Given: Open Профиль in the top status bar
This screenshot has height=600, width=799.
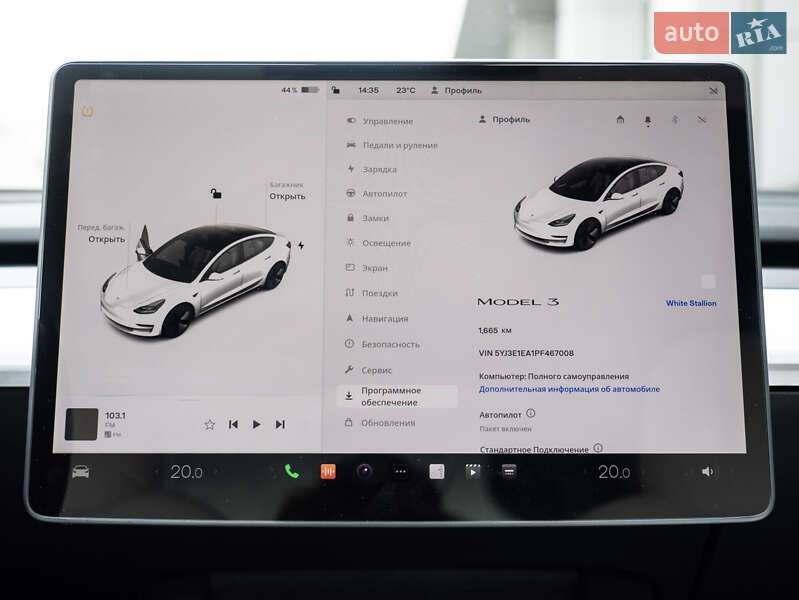Looking at the screenshot, I should (457, 90).
